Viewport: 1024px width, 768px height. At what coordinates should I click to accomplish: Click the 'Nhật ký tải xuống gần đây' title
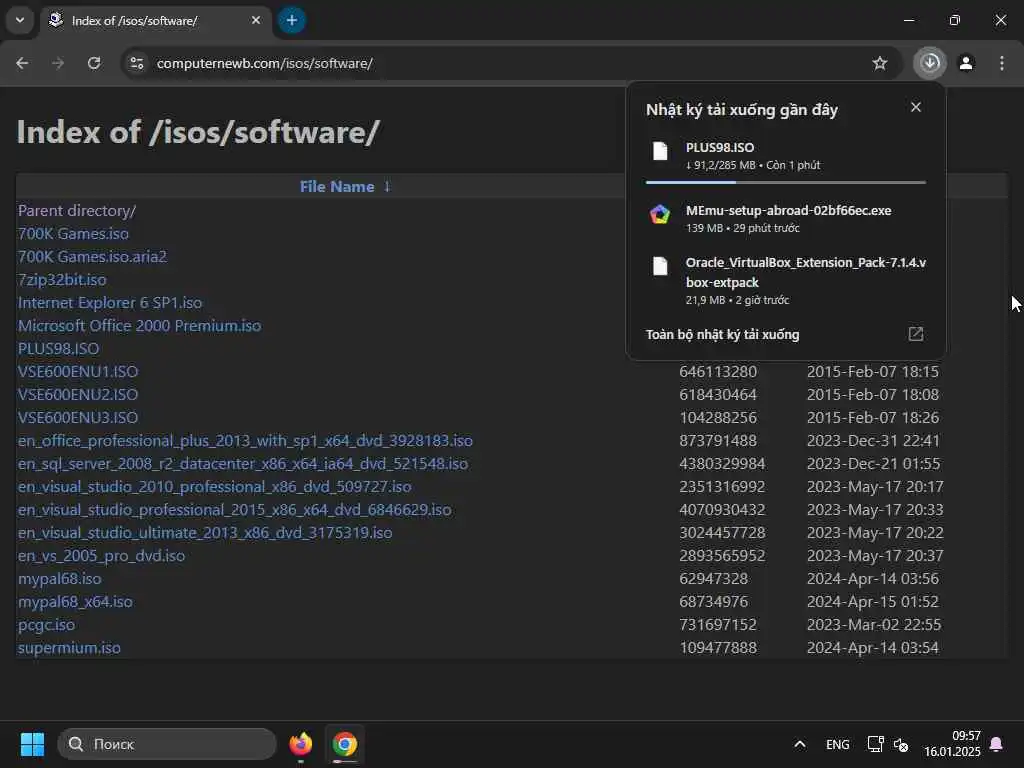point(741,110)
